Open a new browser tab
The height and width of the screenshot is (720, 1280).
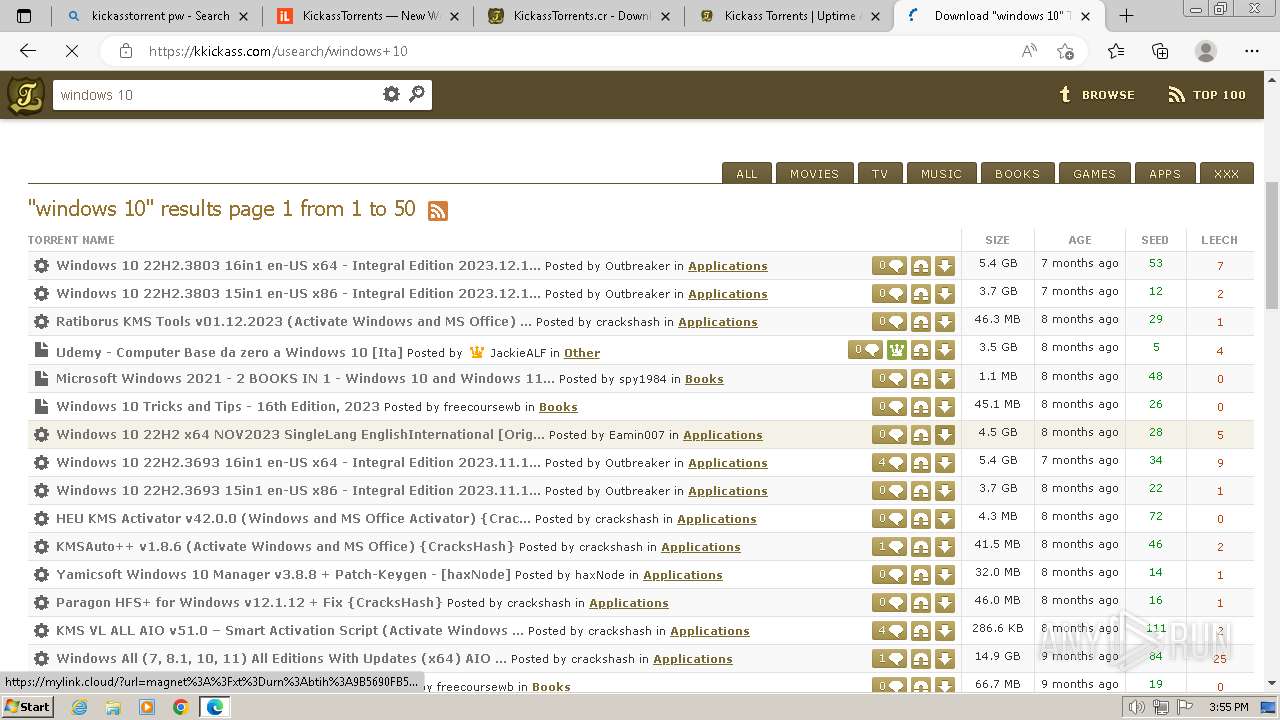1126,15
